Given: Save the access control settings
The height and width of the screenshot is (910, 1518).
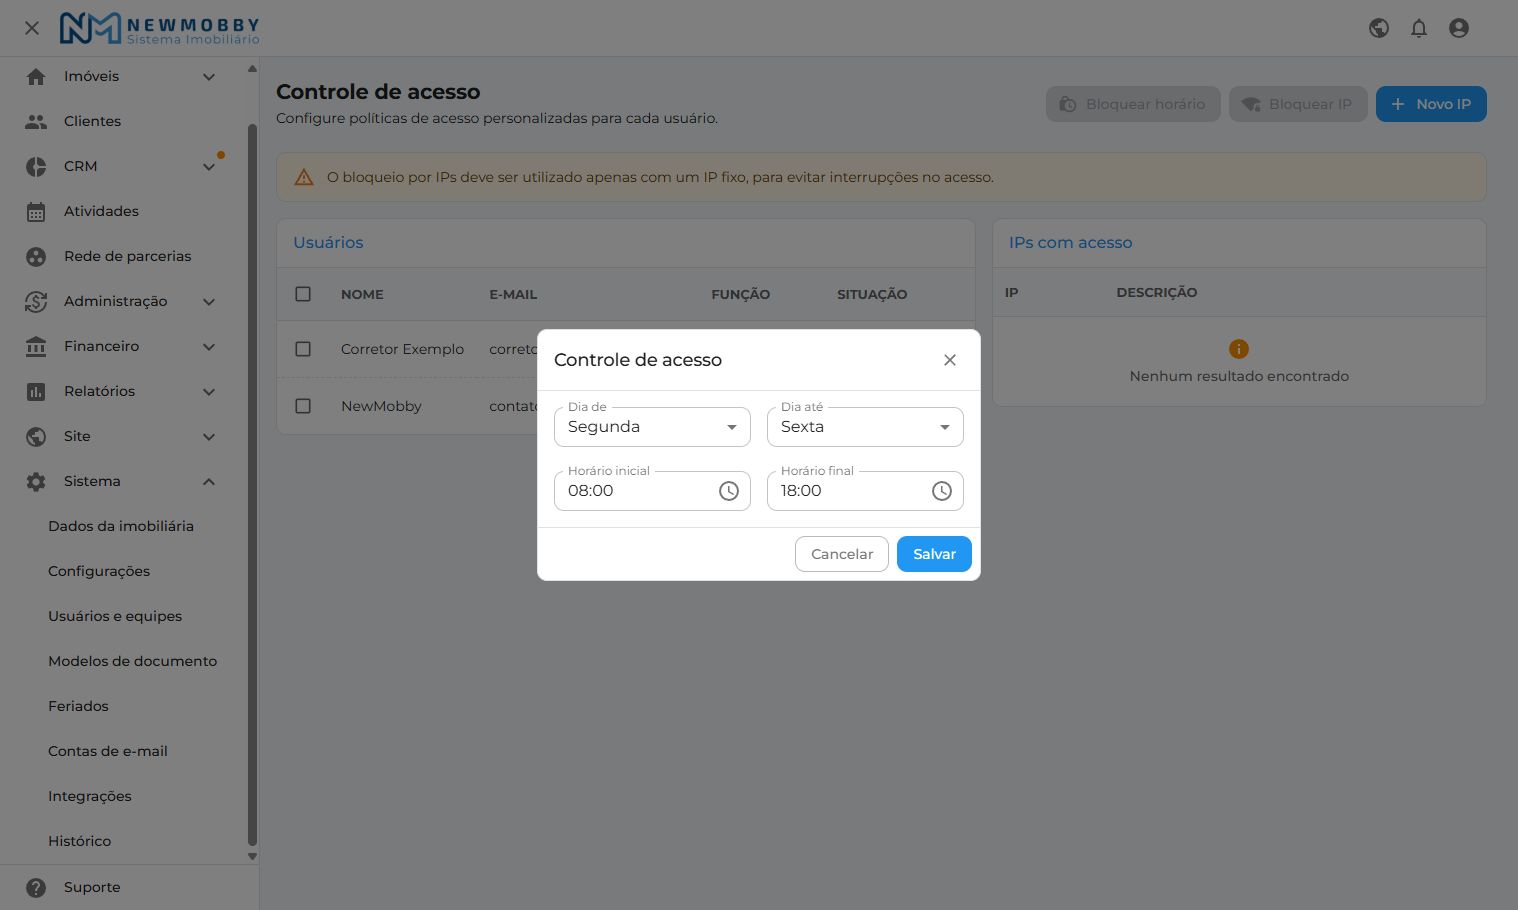Looking at the screenshot, I should point(934,554).
